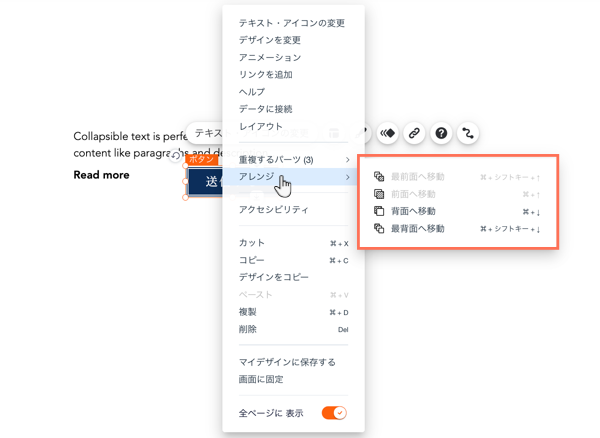Screen dimensions: 600x438
Task: Choose デザインを変更 in the context menu
Action: point(270,40)
